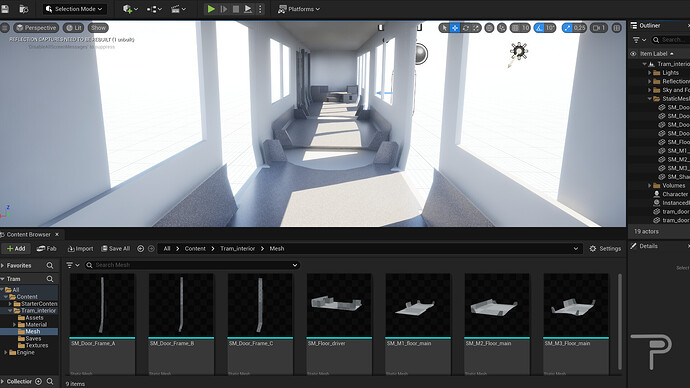This screenshot has width=690, height=388.
Task: Activate the Rotate tool in the viewport
Action: [x=466, y=28]
